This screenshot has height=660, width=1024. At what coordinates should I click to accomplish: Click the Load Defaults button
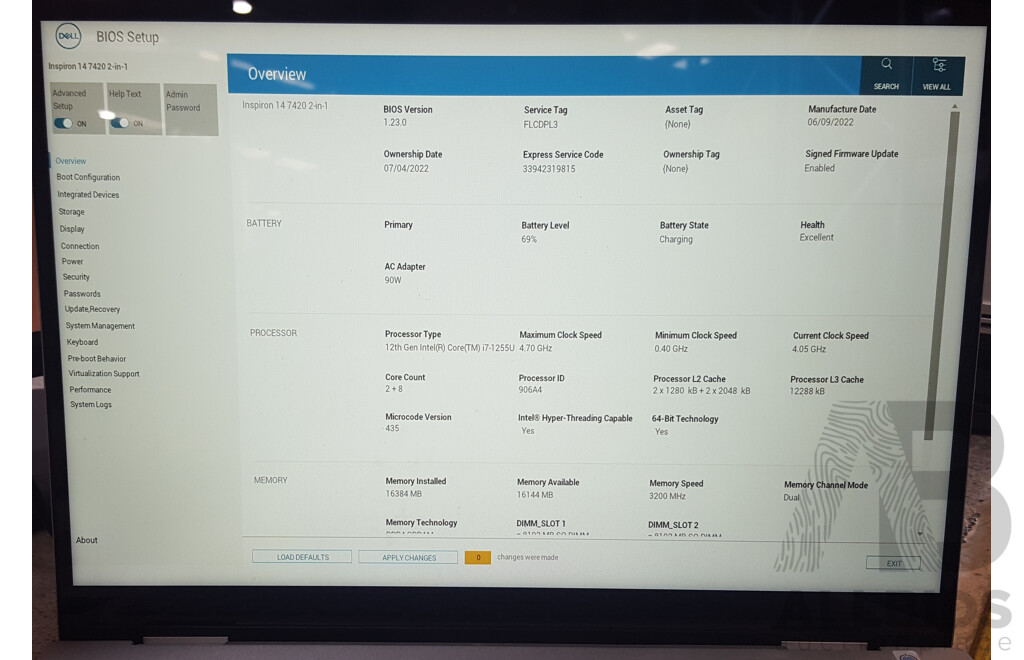(302, 557)
